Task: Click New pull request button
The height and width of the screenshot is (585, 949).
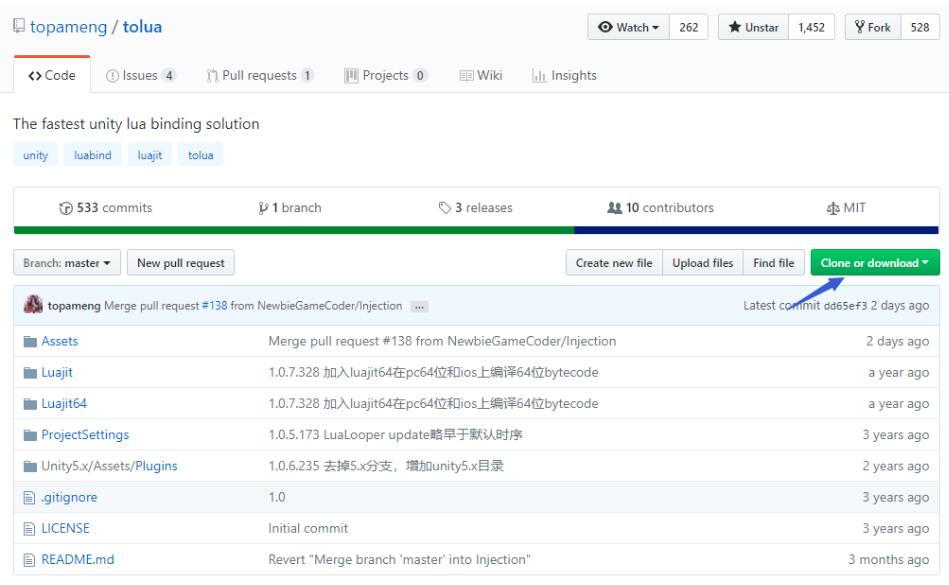Action: click(180, 263)
